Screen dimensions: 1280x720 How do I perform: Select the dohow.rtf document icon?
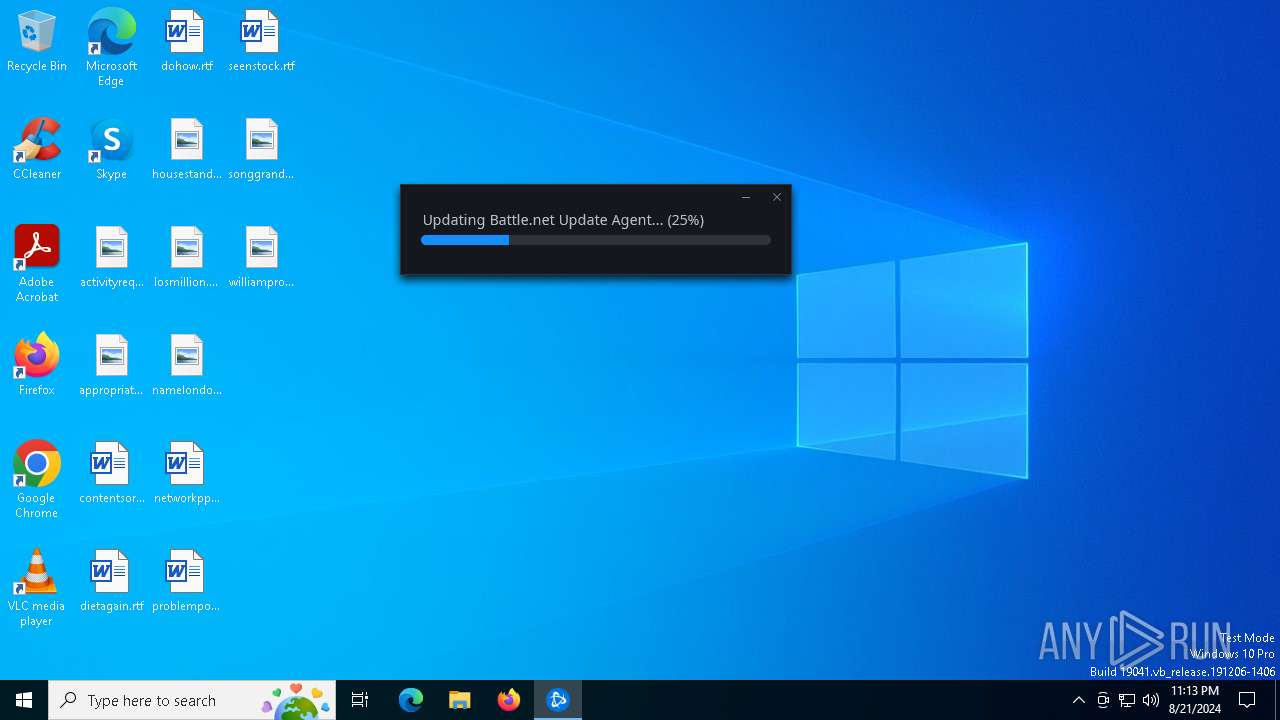[186, 42]
